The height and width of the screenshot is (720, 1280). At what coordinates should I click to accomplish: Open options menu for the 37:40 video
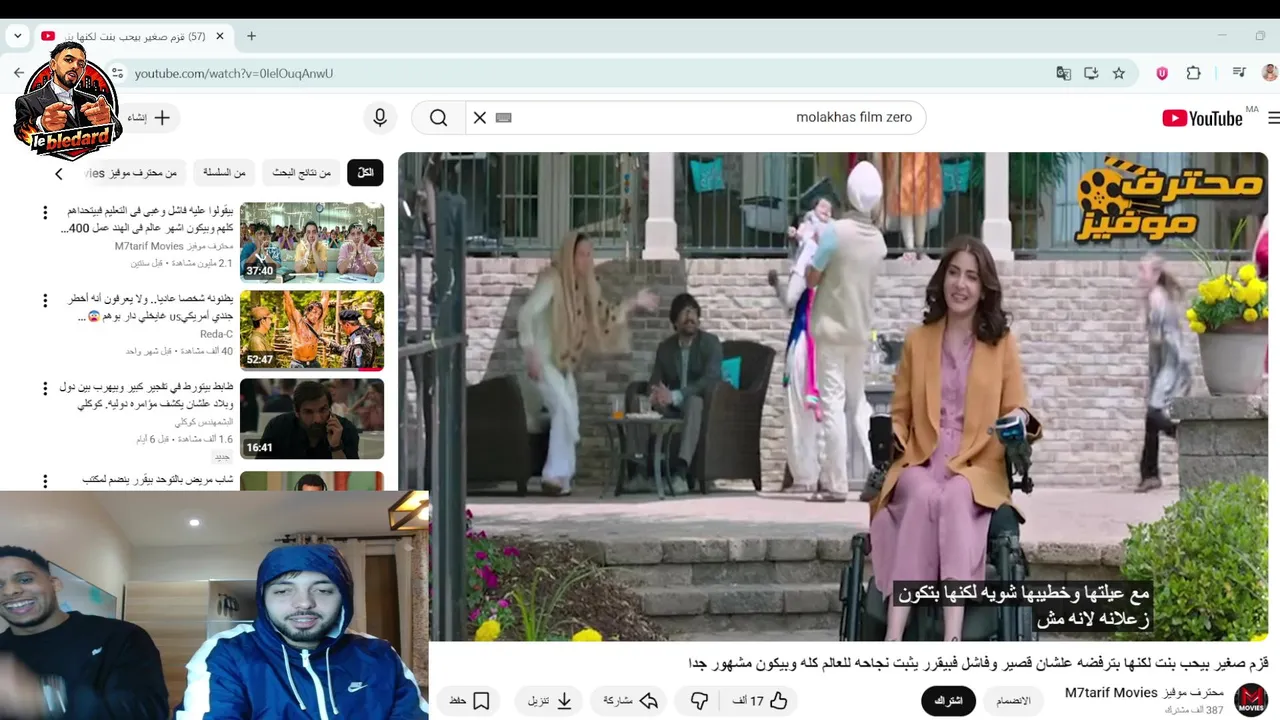tap(45, 213)
